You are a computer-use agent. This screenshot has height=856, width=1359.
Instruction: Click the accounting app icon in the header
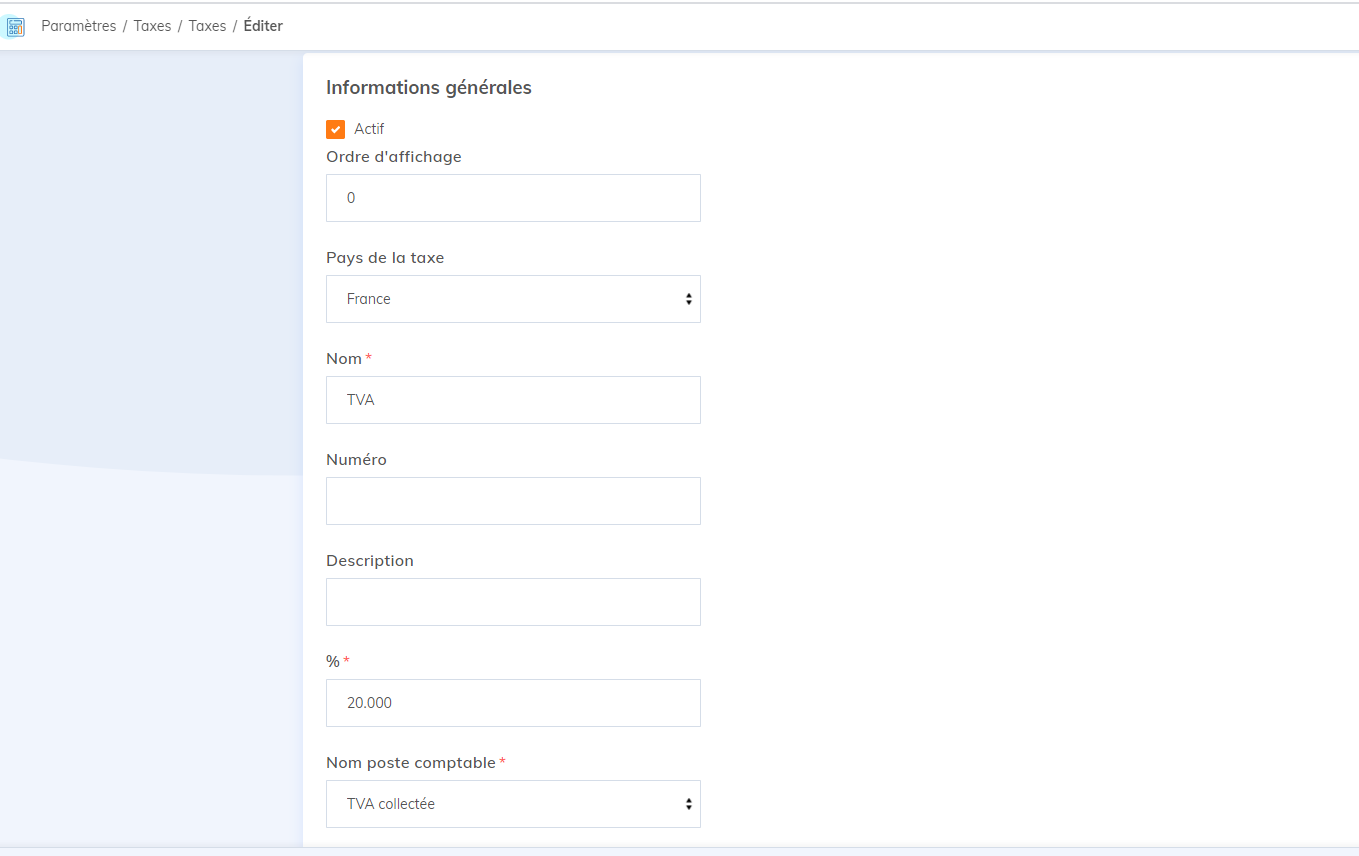pos(15,27)
